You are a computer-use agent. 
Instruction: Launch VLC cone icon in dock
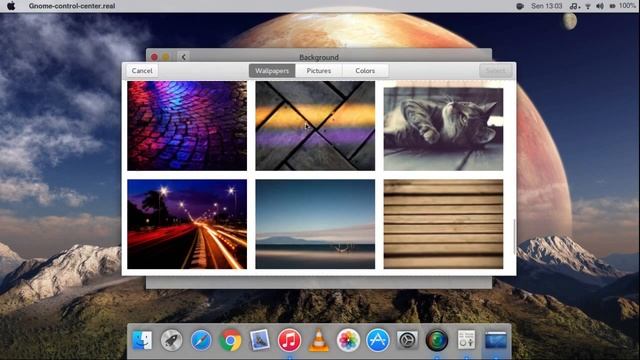coord(319,340)
